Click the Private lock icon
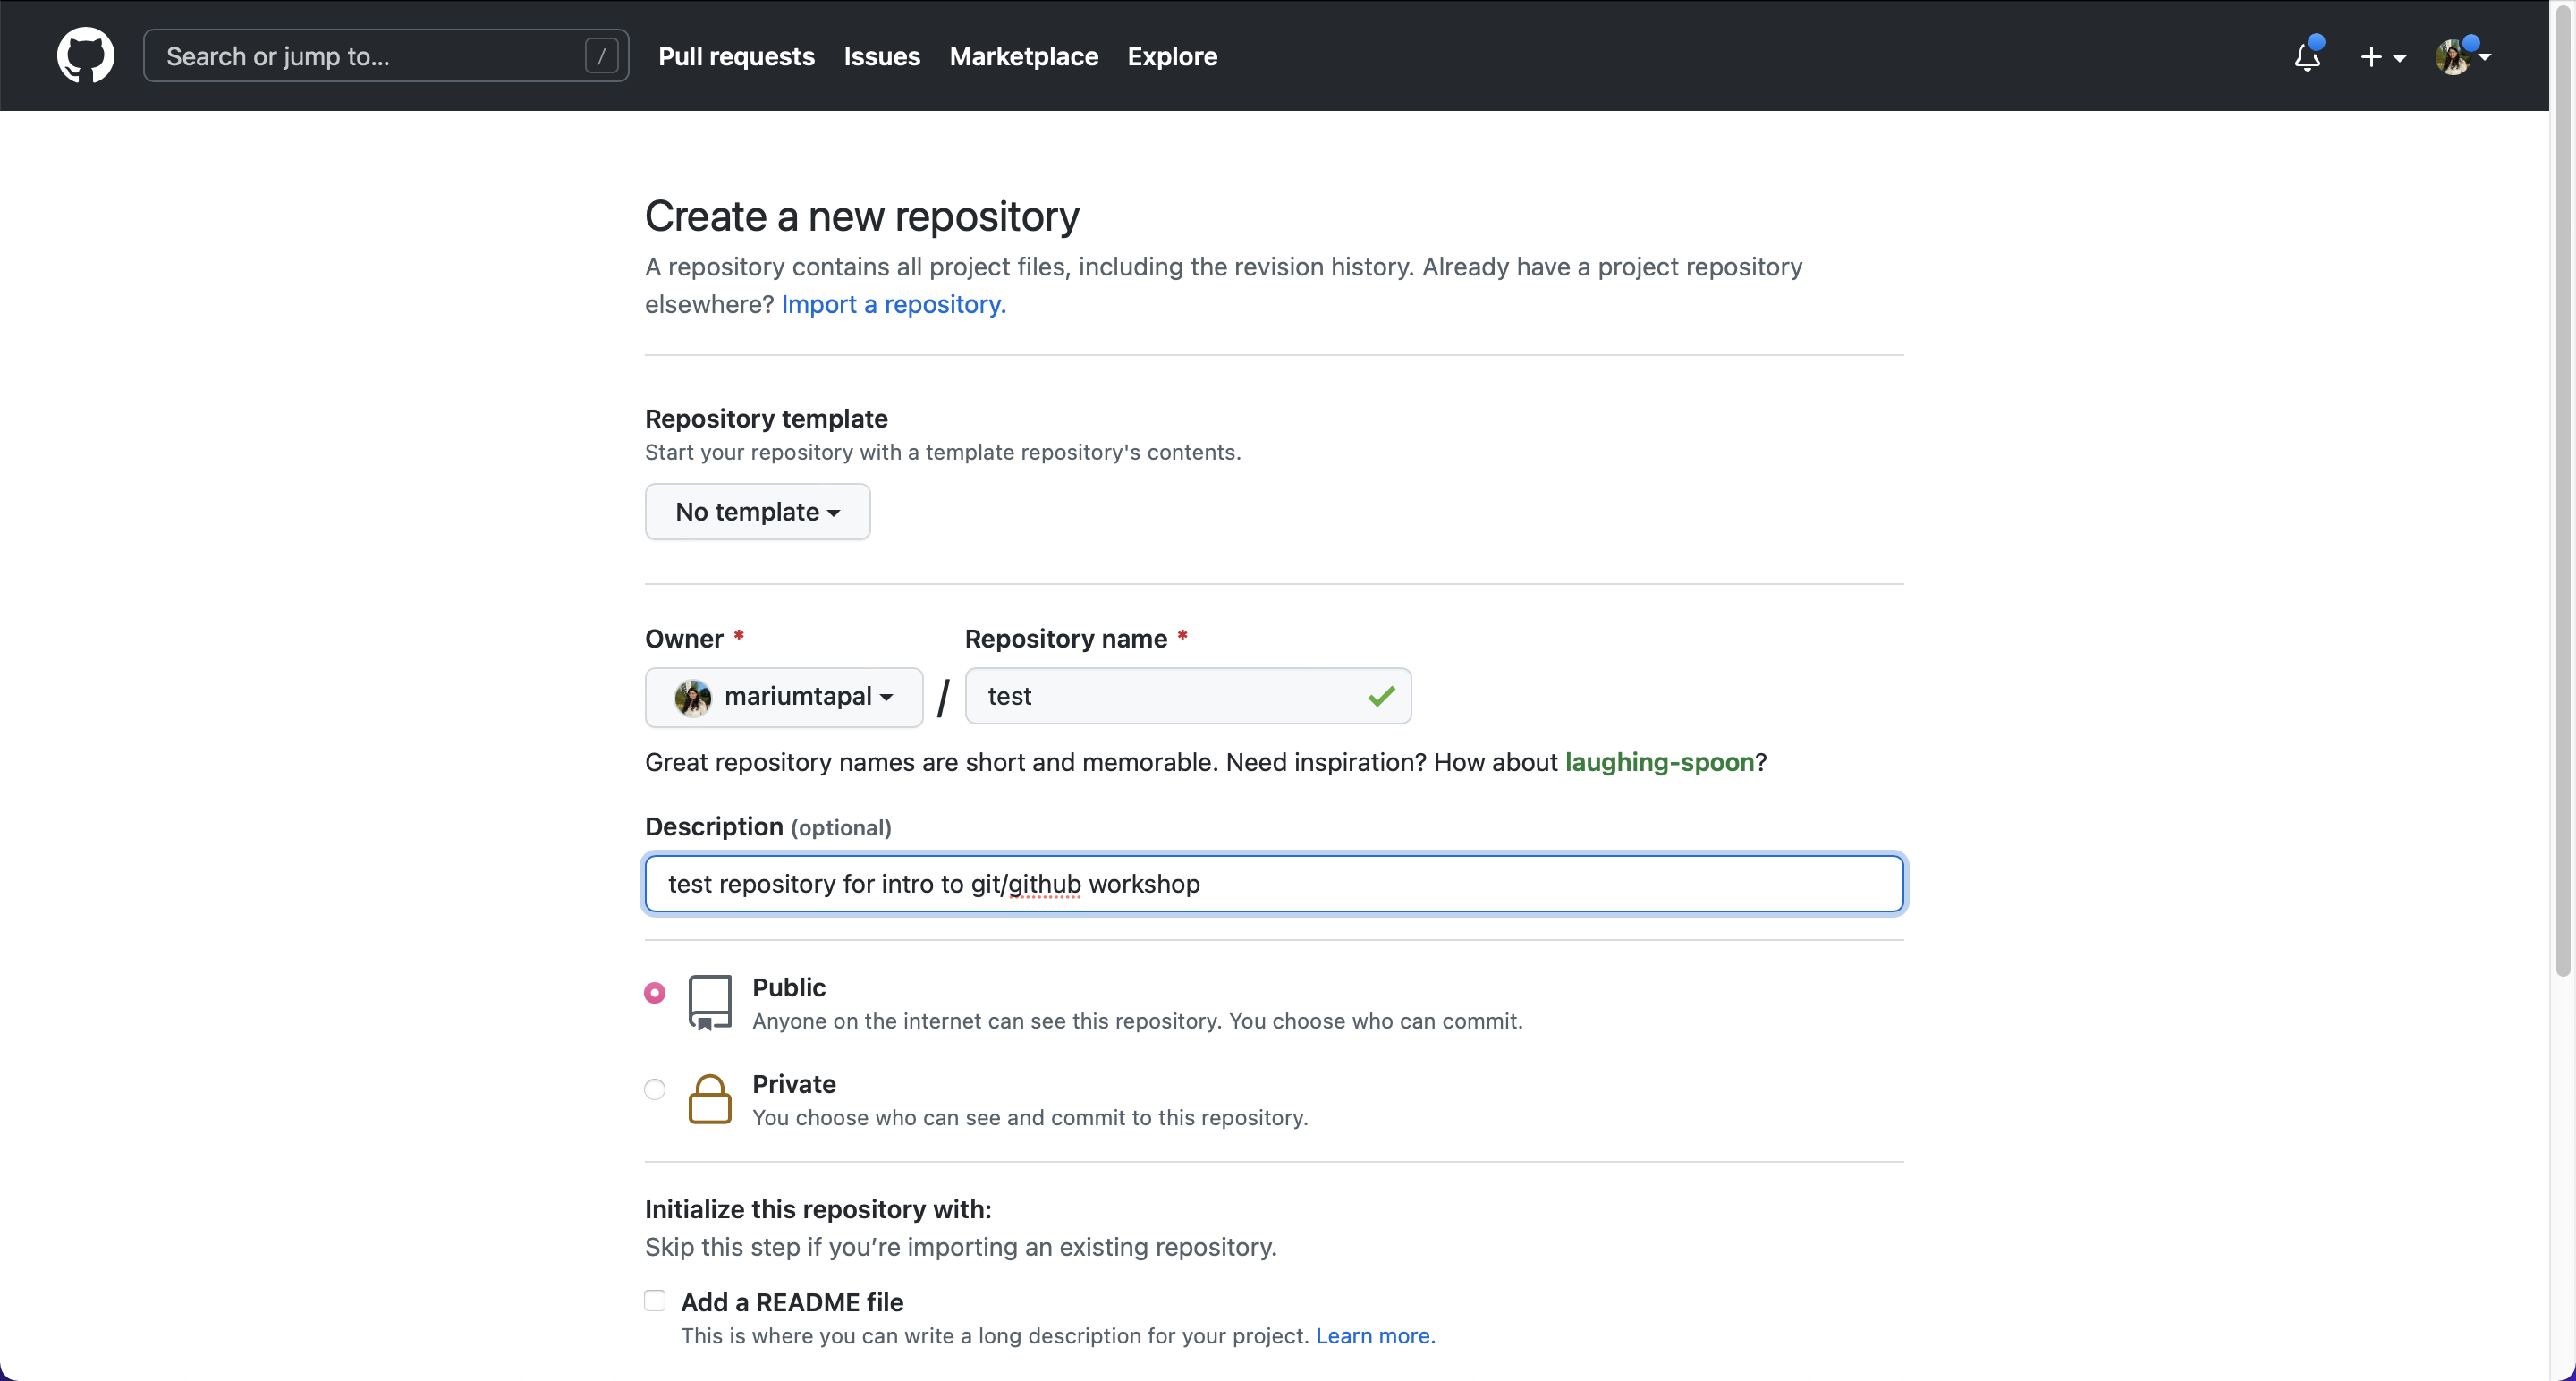 click(x=710, y=1099)
